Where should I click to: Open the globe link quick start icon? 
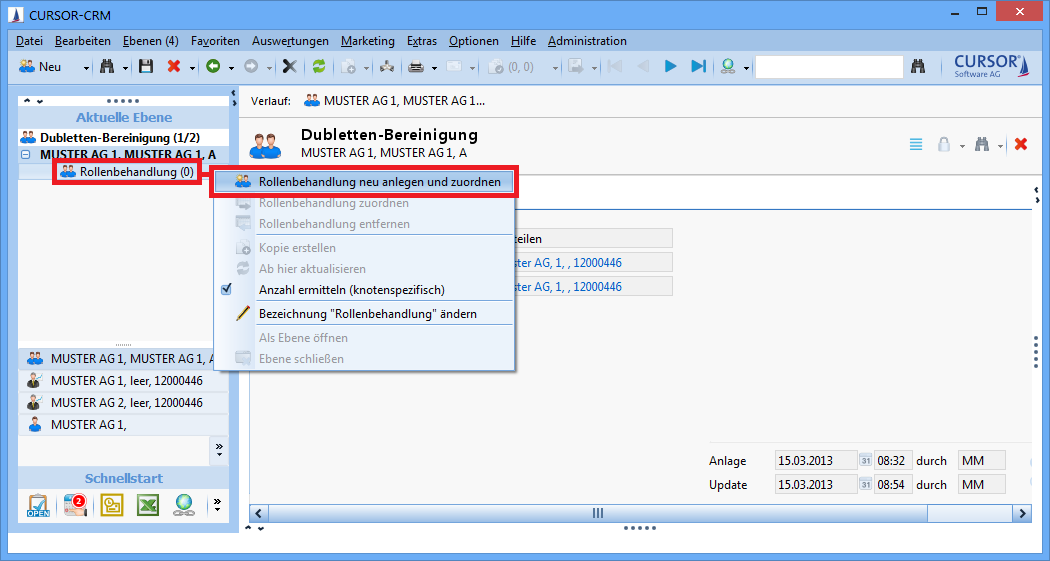[184, 505]
